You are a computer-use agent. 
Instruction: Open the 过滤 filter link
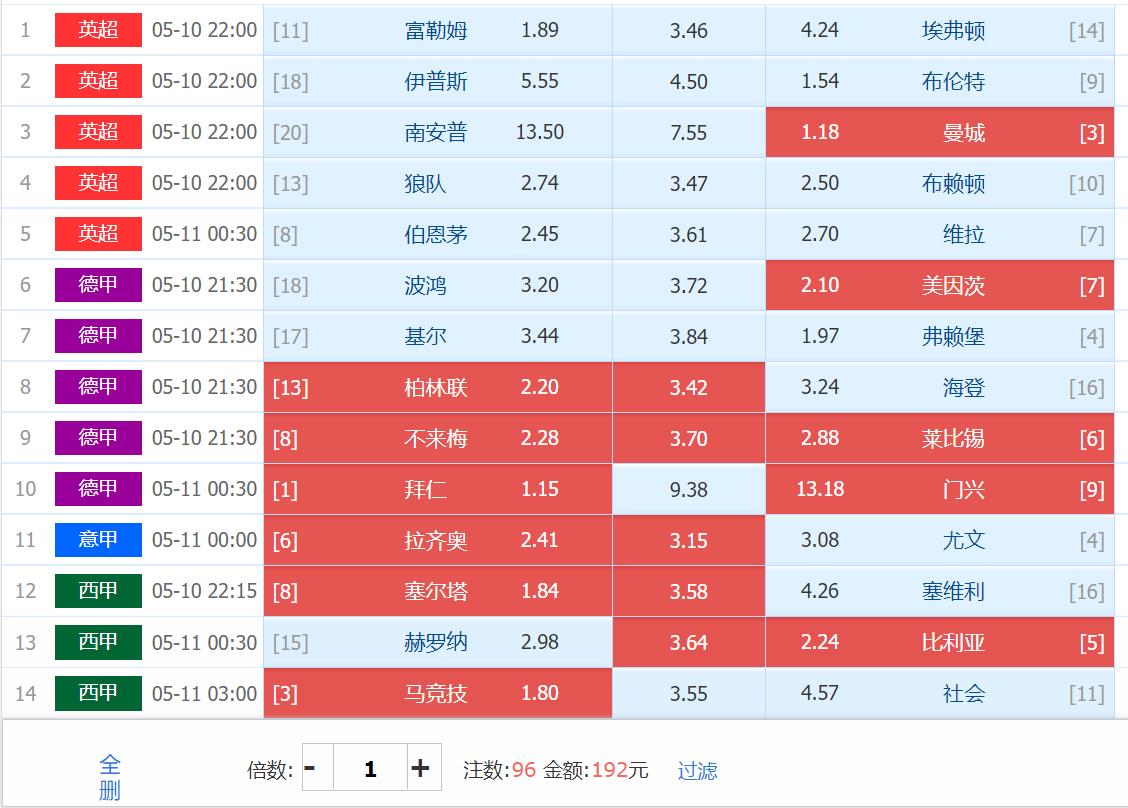pos(697,771)
